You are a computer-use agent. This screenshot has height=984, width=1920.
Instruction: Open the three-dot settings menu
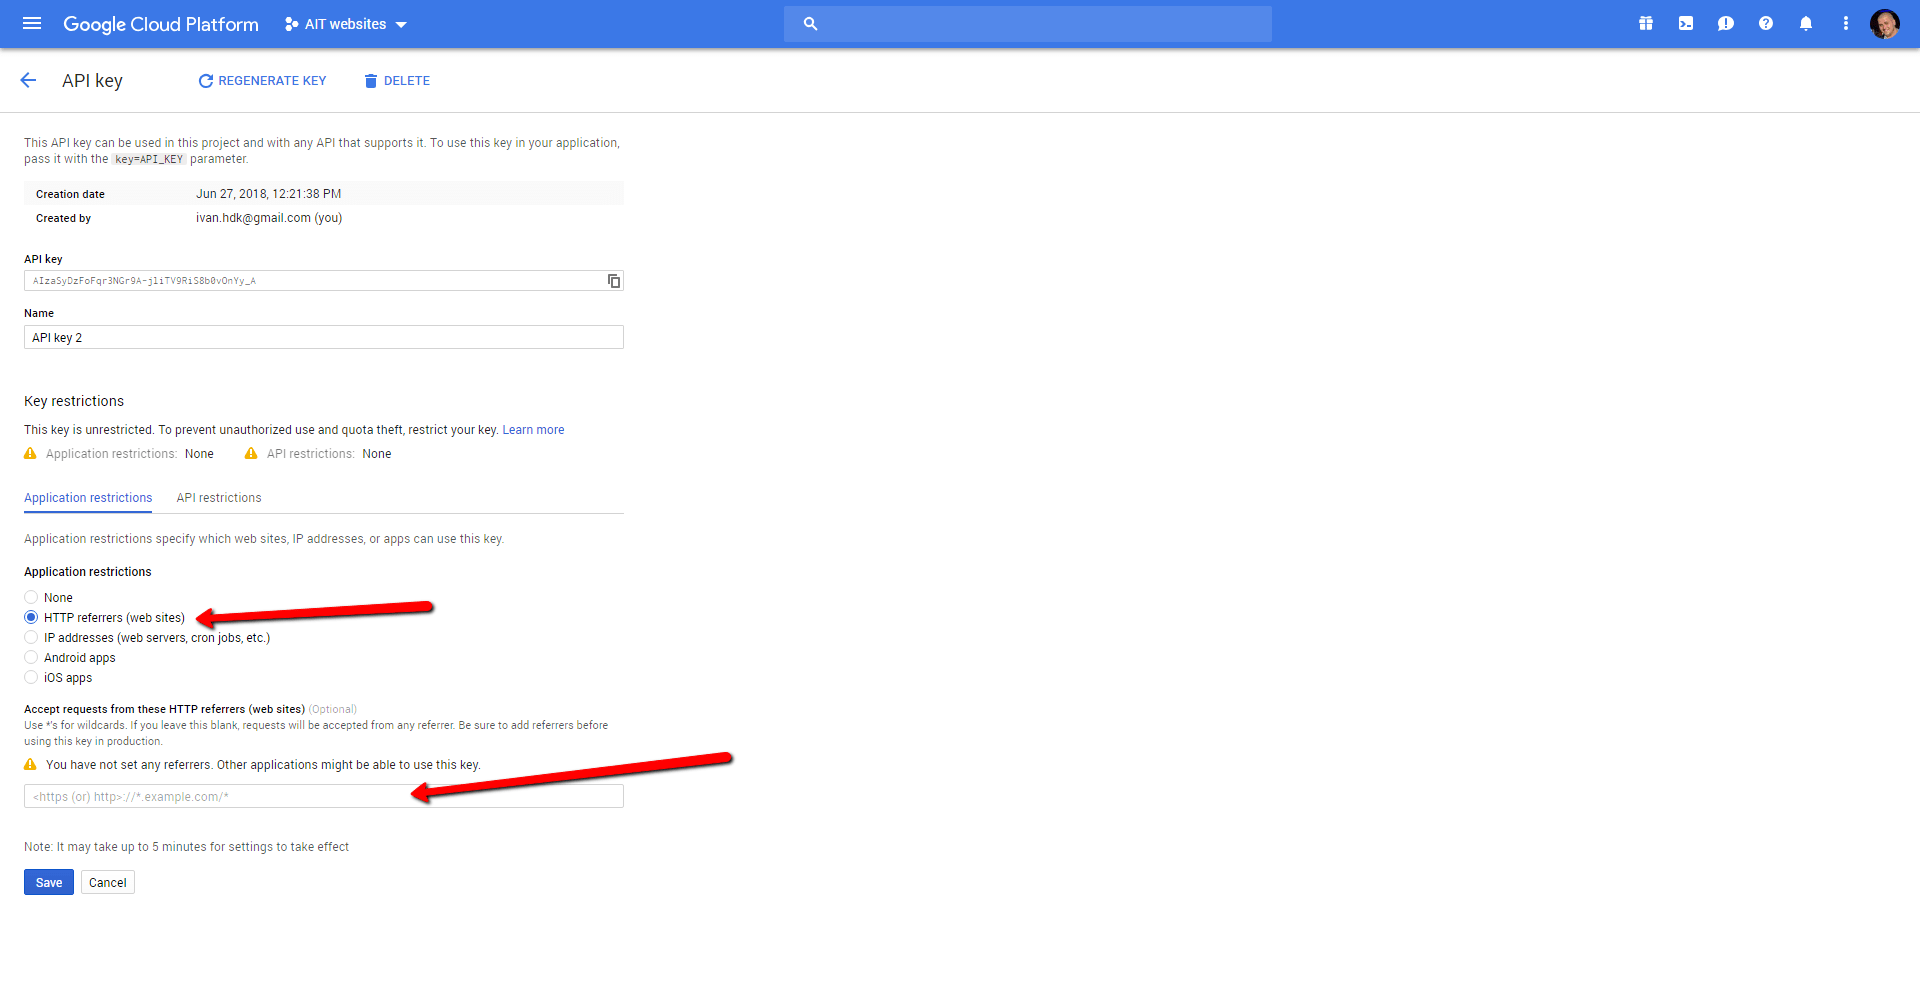tap(1846, 24)
